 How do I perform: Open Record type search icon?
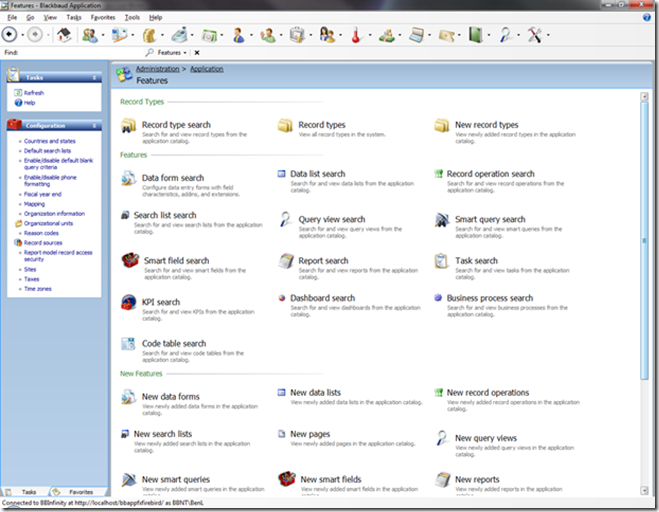click(x=128, y=126)
